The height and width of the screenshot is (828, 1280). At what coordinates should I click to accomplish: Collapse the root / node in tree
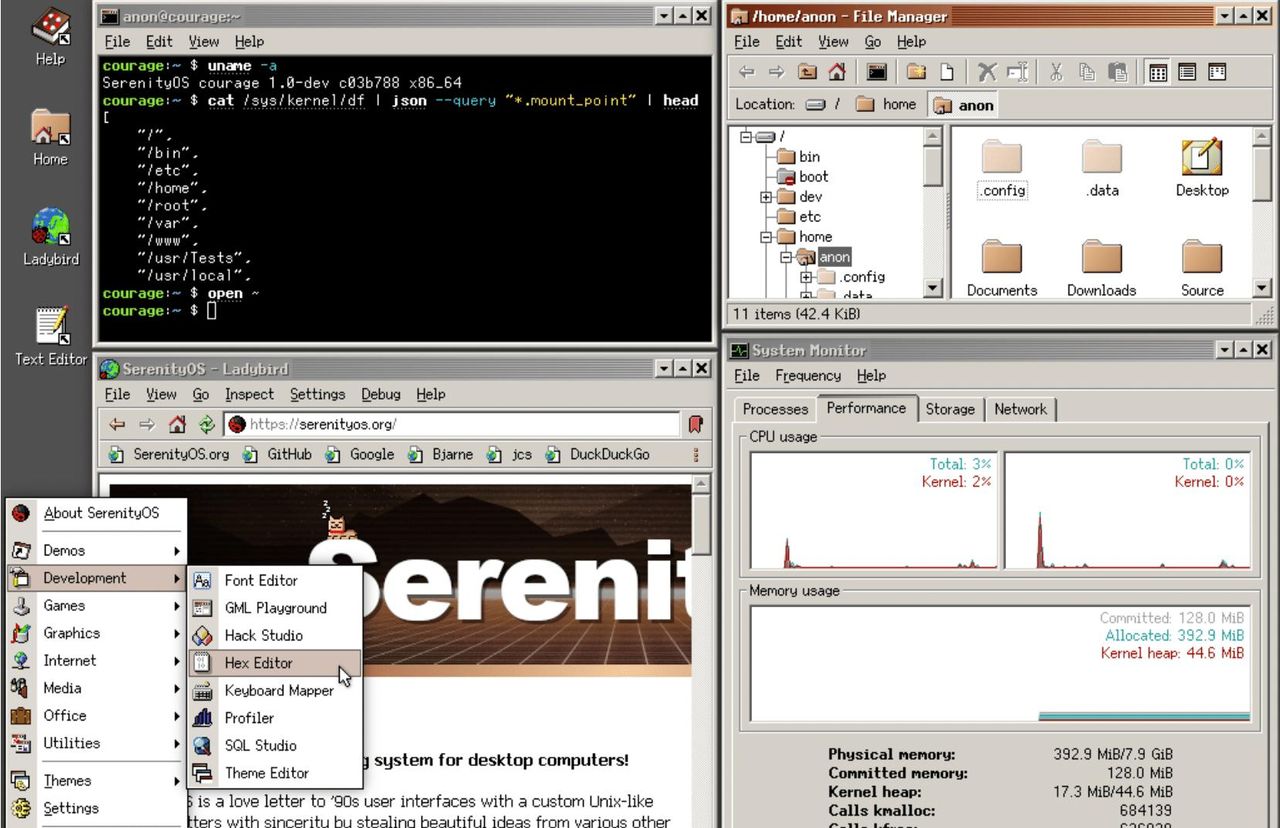(746, 137)
